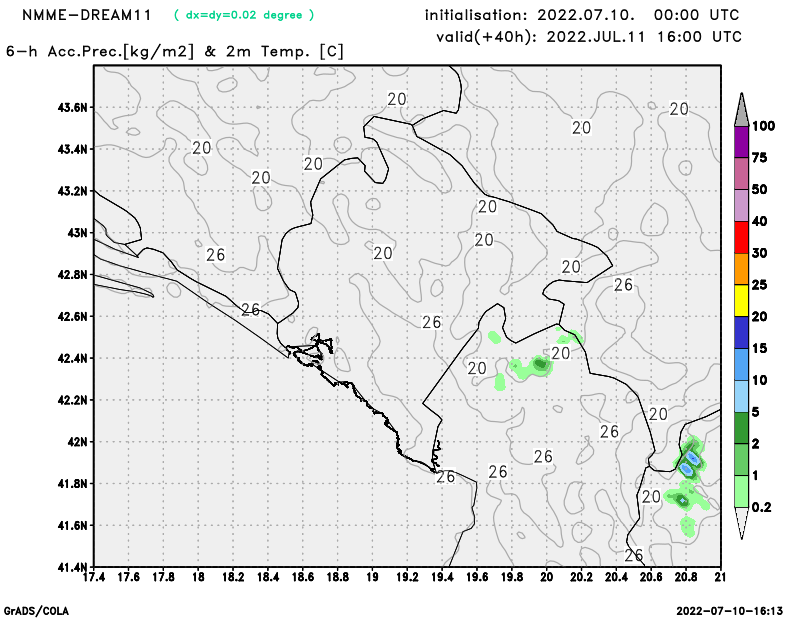Click the 20.2 longitude axis label
The height and width of the screenshot is (618, 800).
click(581, 578)
